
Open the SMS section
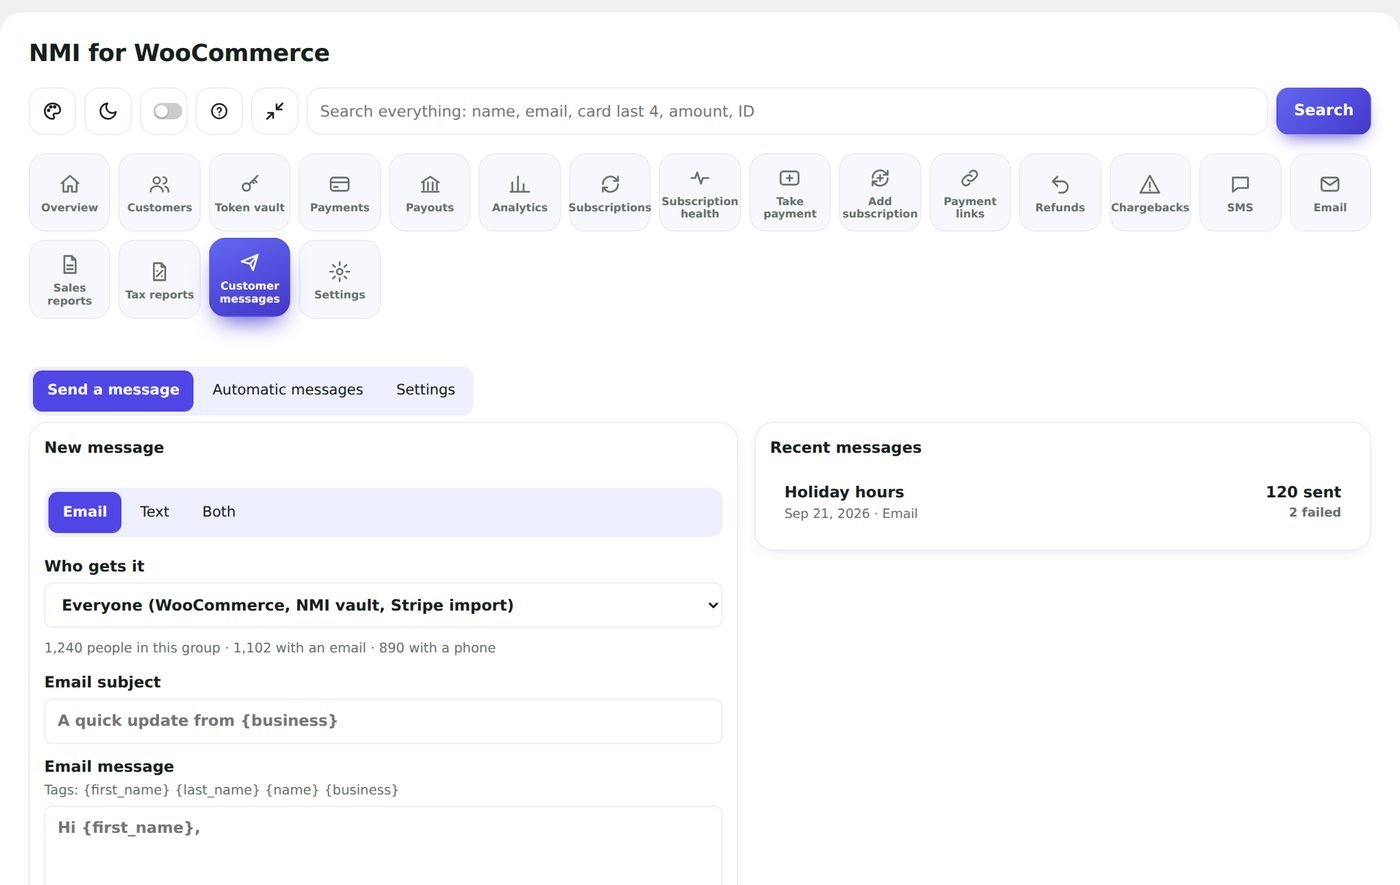[x=1240, y=193]
